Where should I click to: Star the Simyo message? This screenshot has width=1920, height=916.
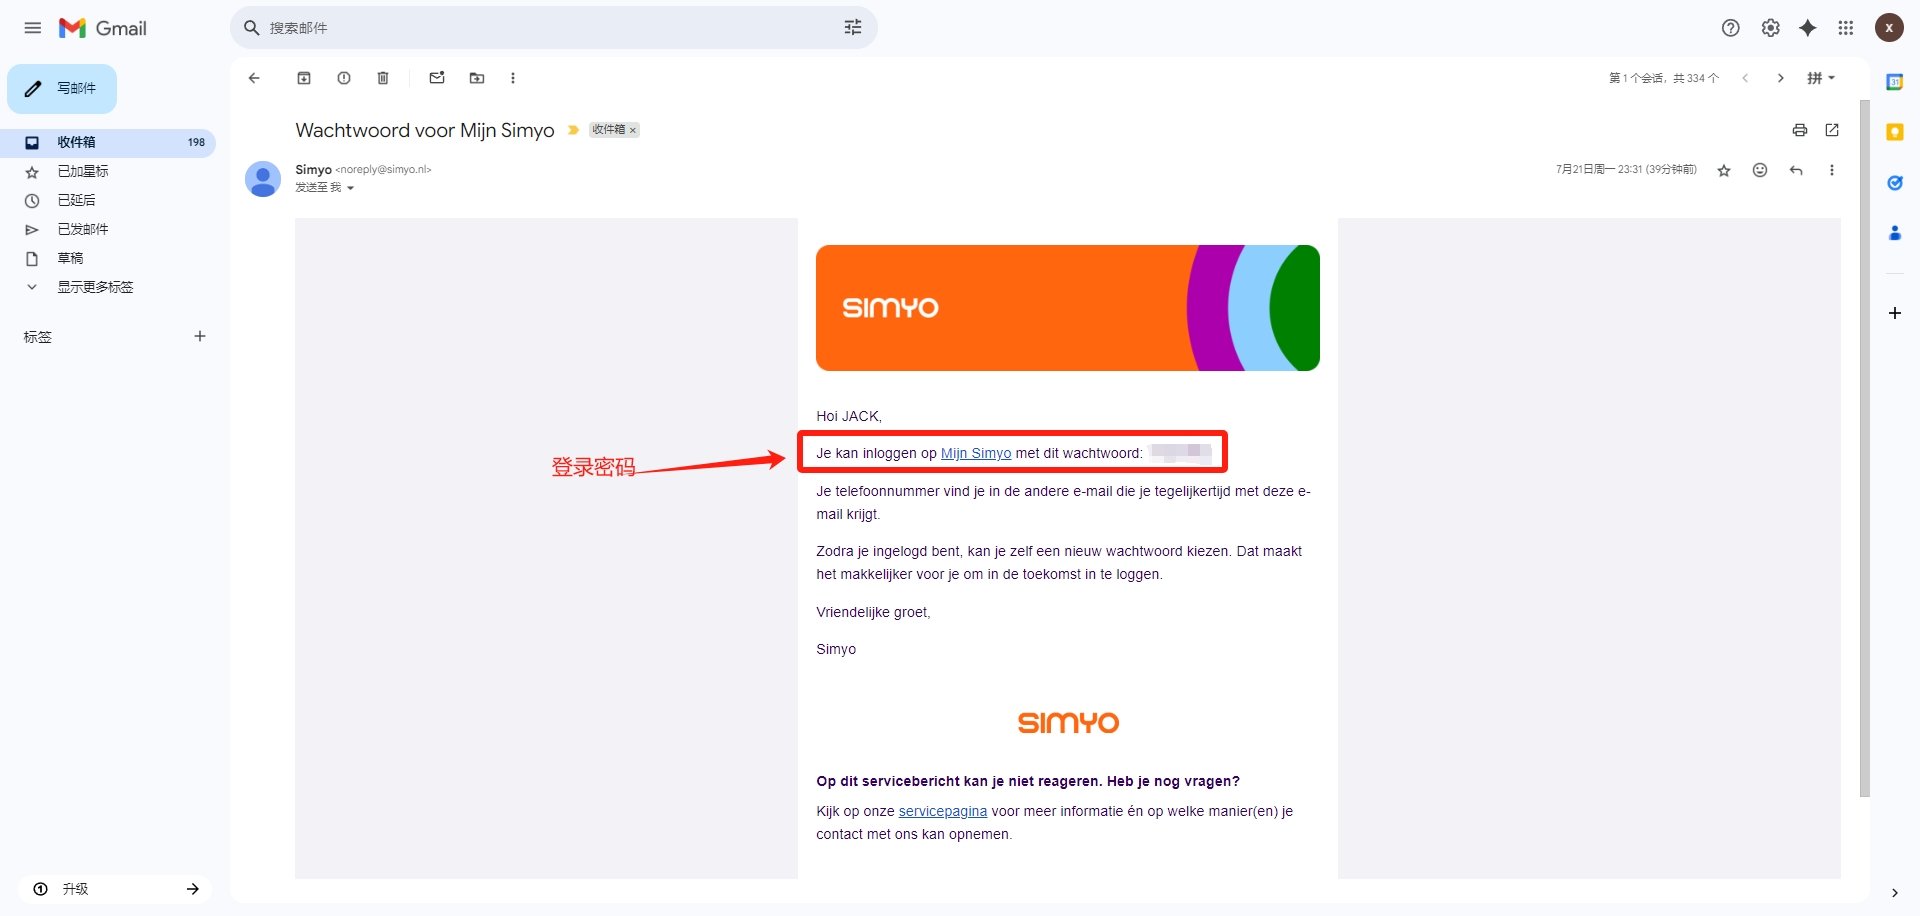(1724, 171)
